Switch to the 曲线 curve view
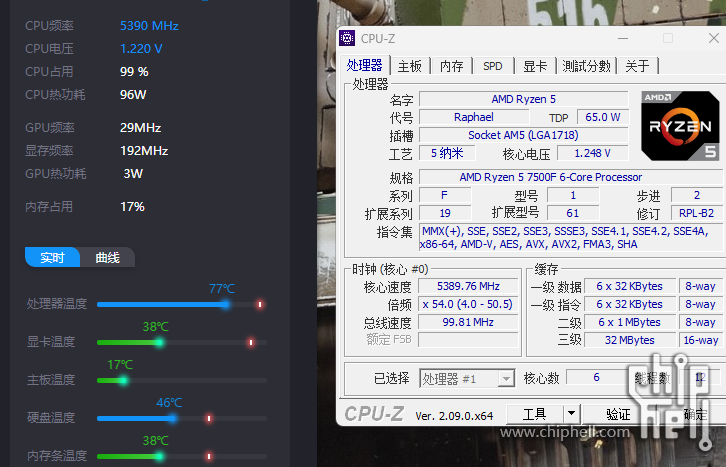 coord(107,257)
